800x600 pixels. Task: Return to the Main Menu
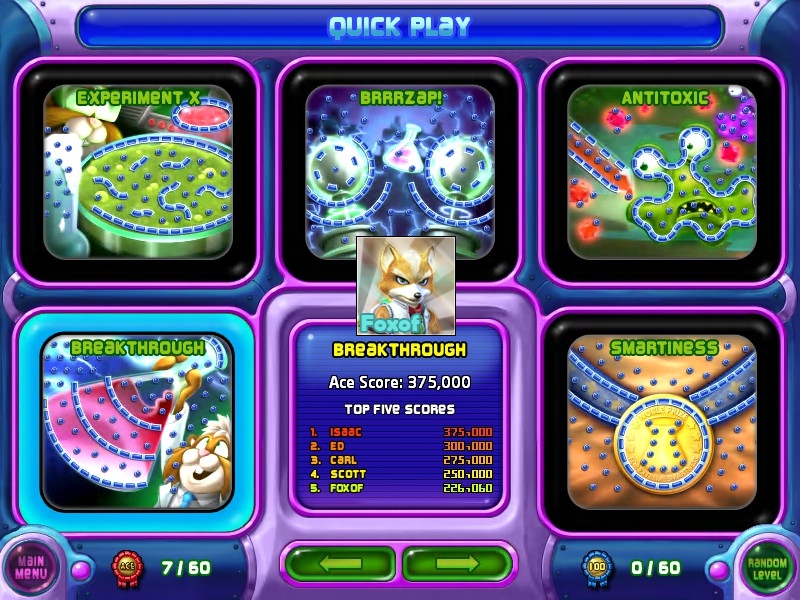pyautogui.click(x=31, y=567)
